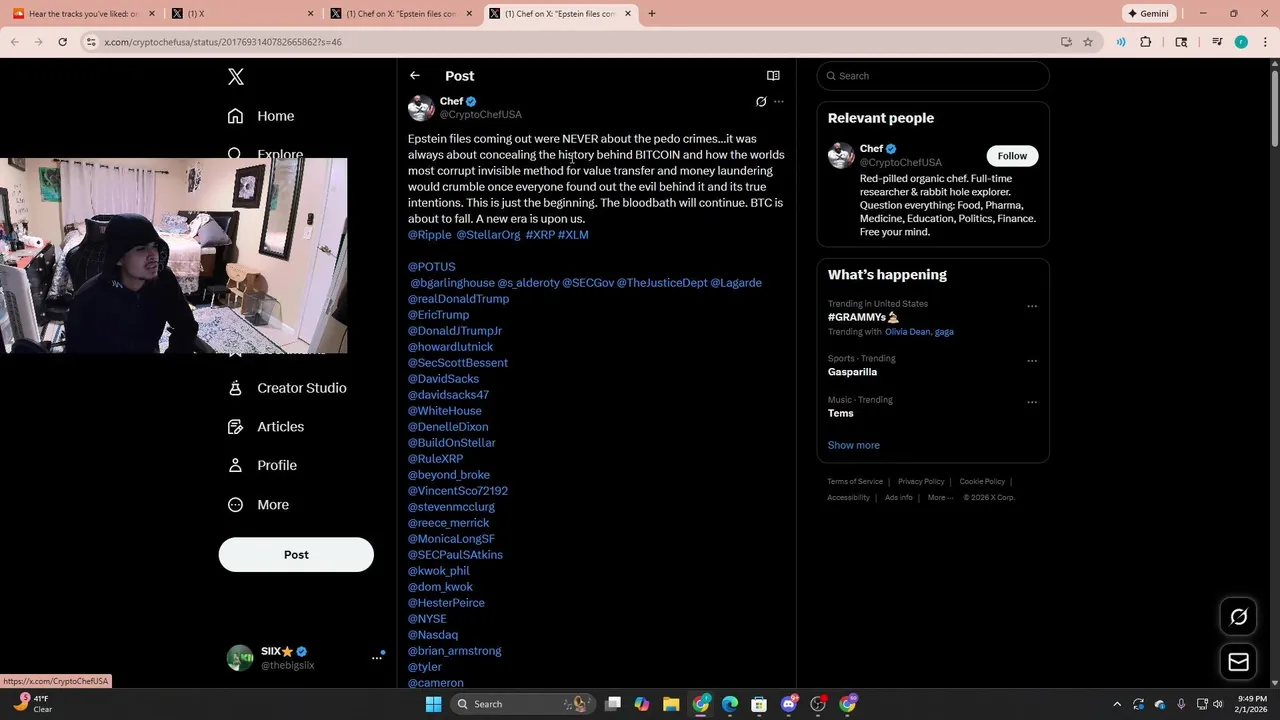The width and height of the screenshot is (1280, 720).
Task: Open Chef's avatar in Relevant people
Action: tap(841, 155)
